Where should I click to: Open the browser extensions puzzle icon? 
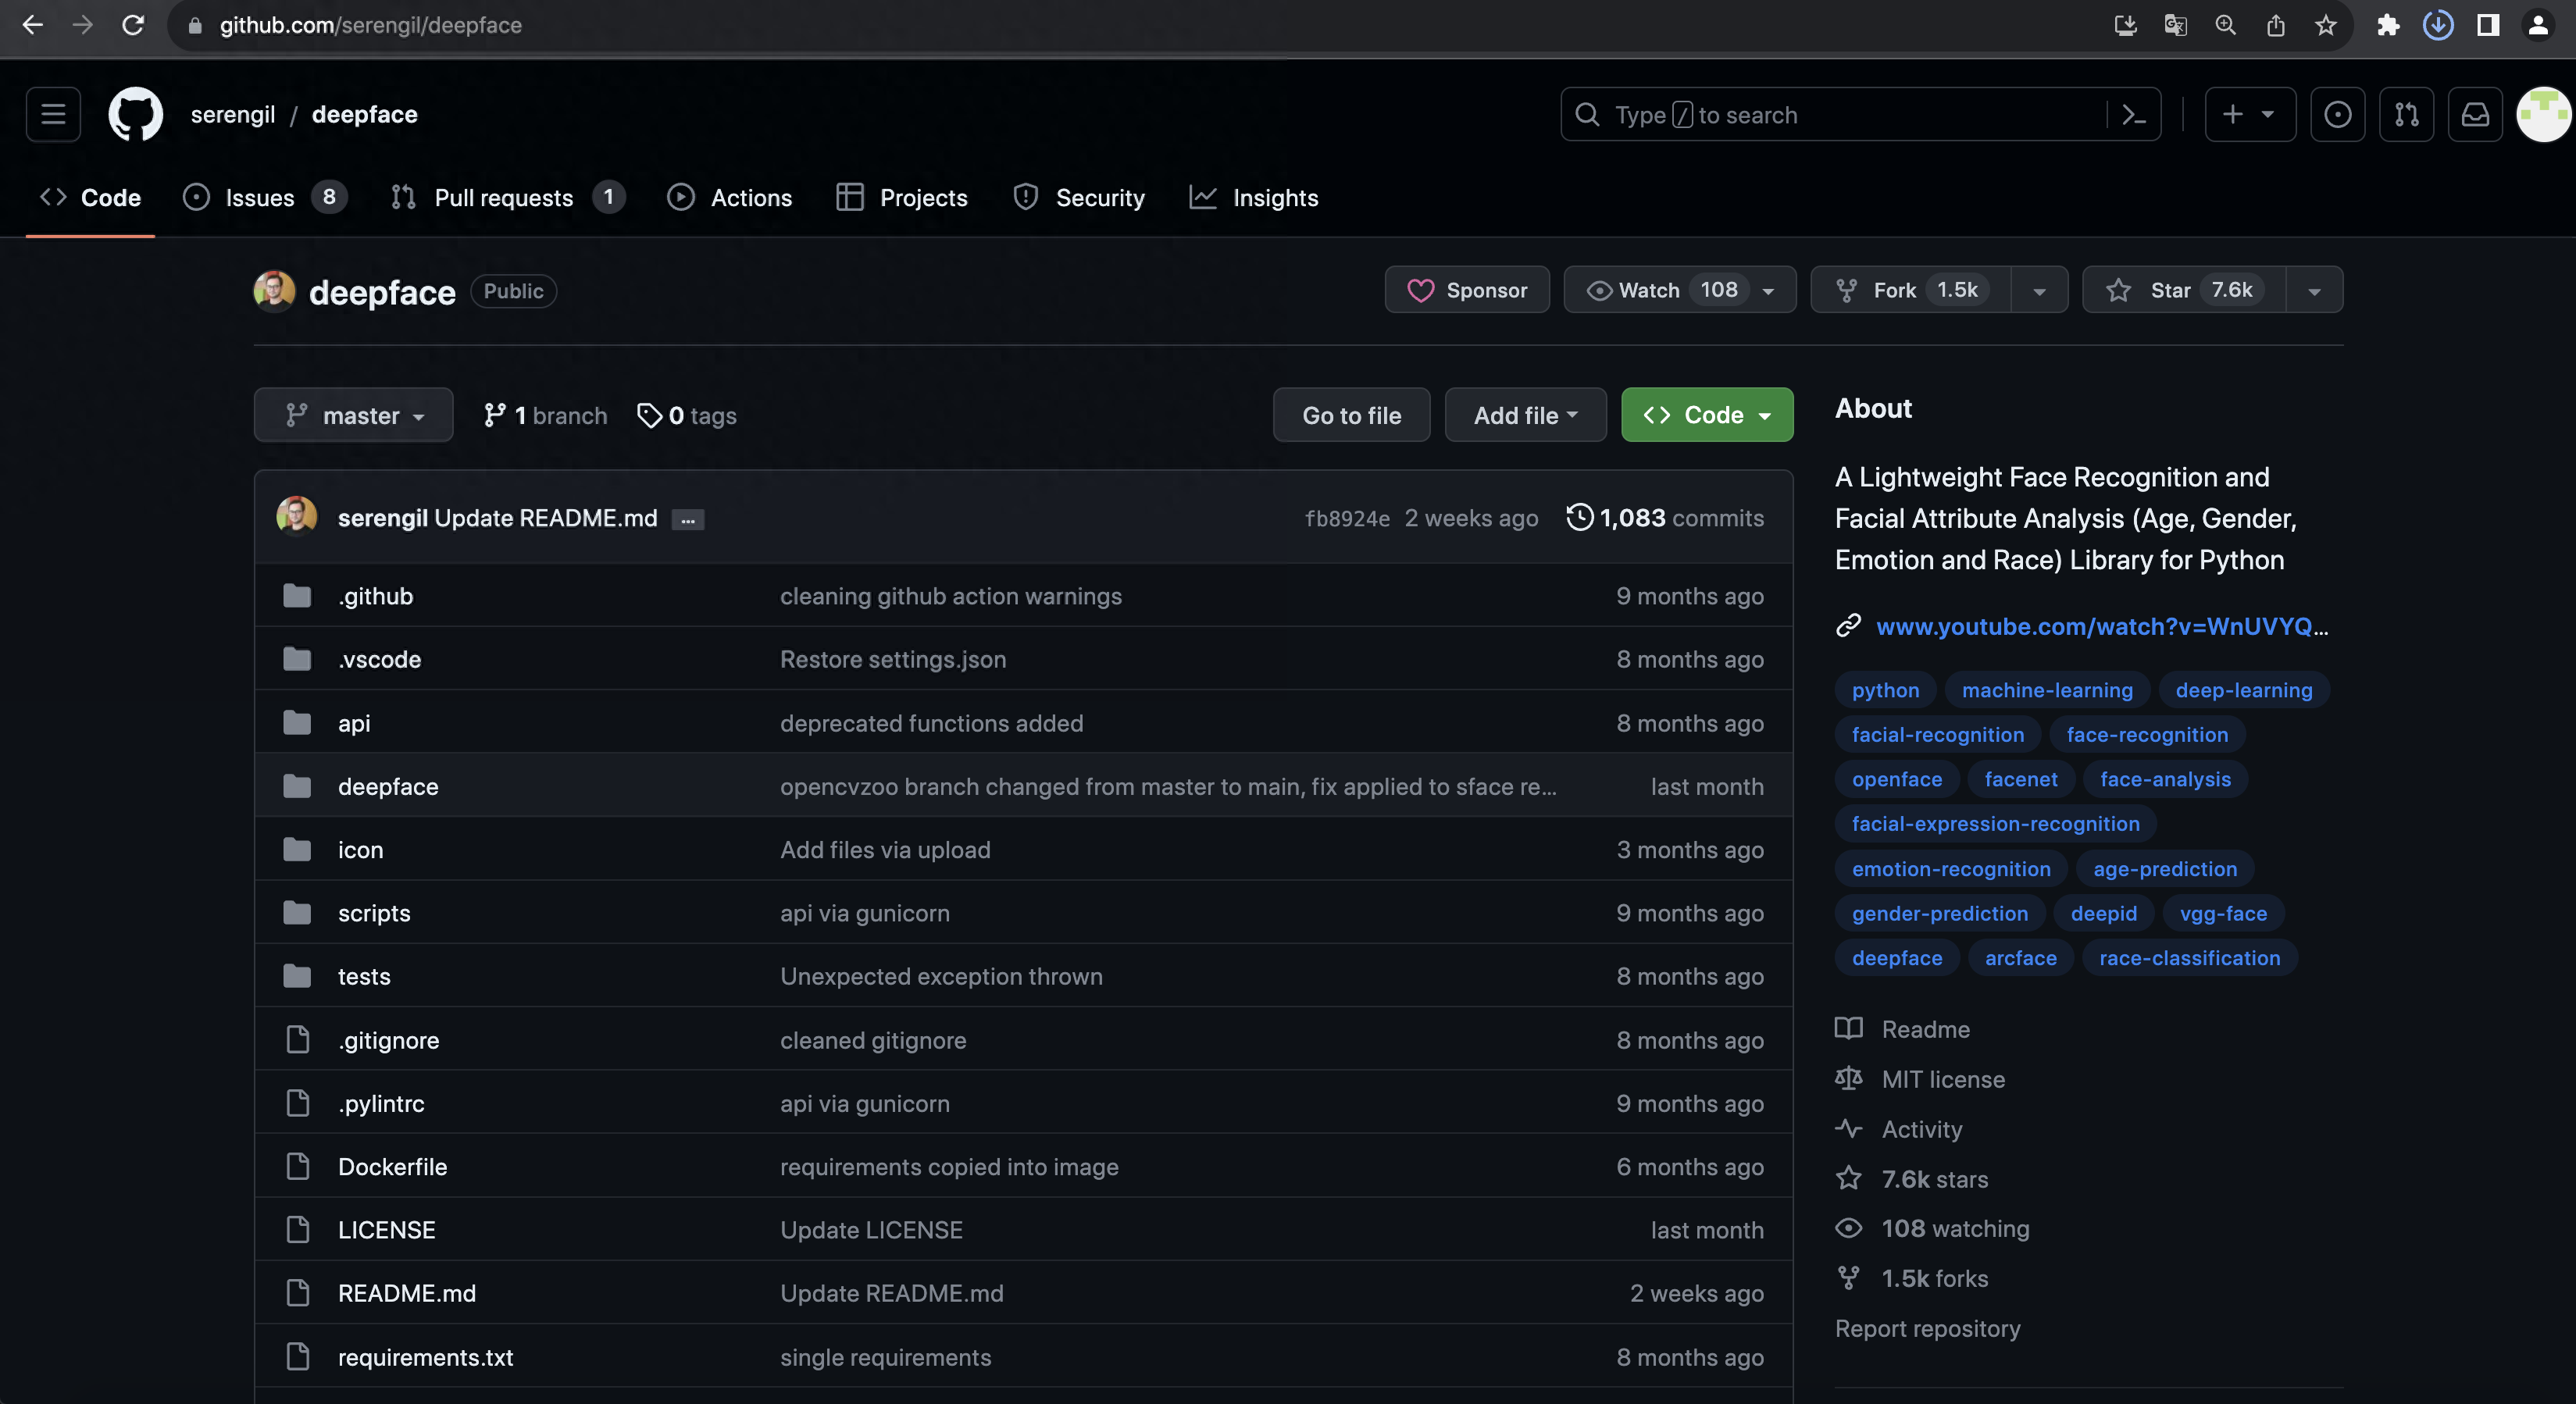2388,25
